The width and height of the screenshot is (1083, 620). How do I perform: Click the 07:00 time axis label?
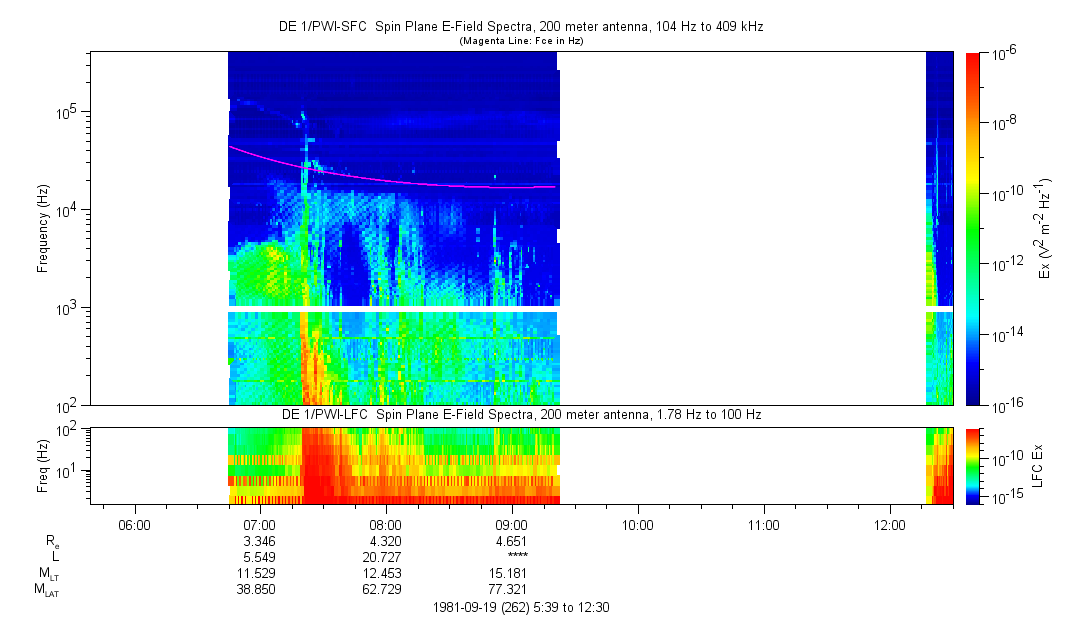[260, 524]
